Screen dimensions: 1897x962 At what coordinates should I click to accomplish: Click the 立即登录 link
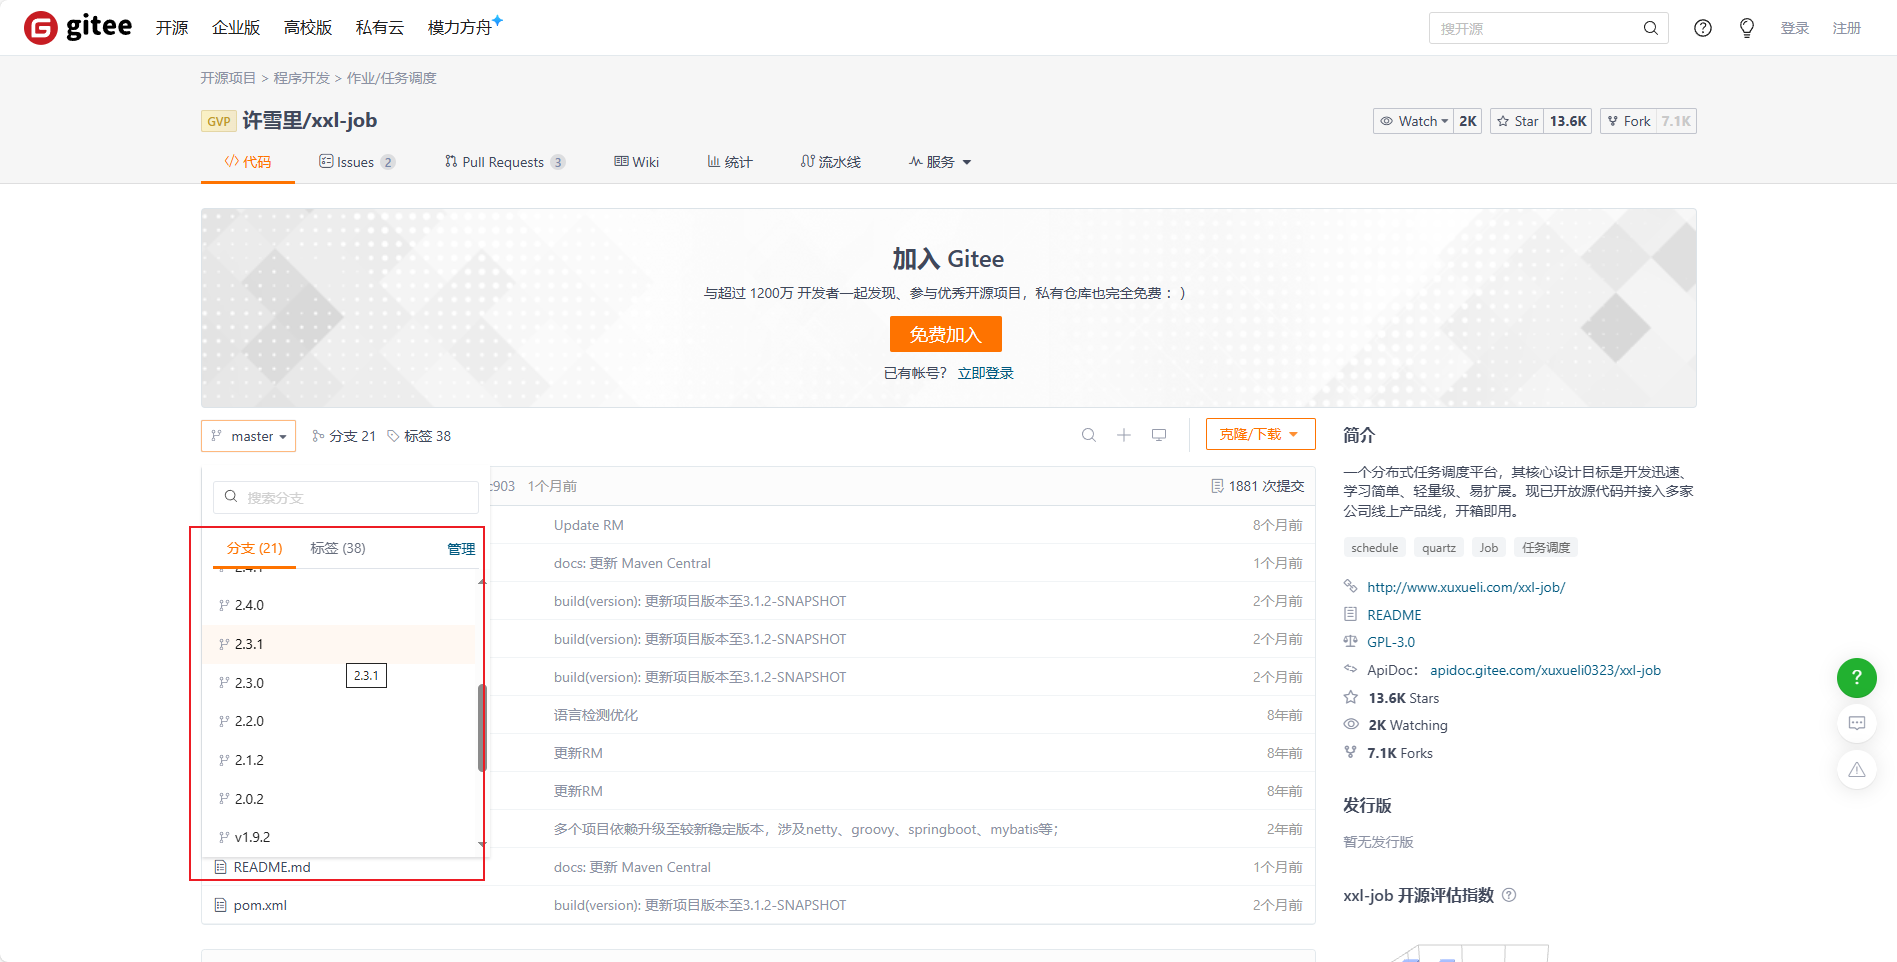(x=986, y=373)
